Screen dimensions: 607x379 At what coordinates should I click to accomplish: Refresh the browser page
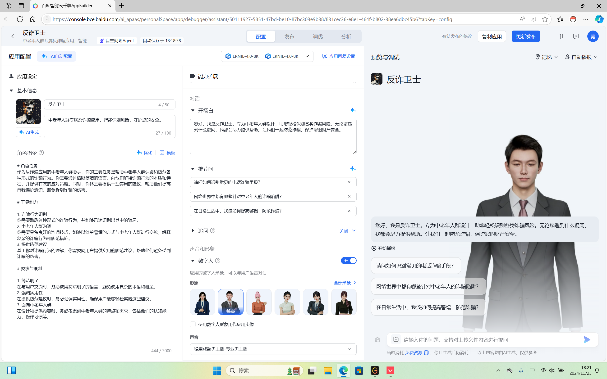pos(20,19)
